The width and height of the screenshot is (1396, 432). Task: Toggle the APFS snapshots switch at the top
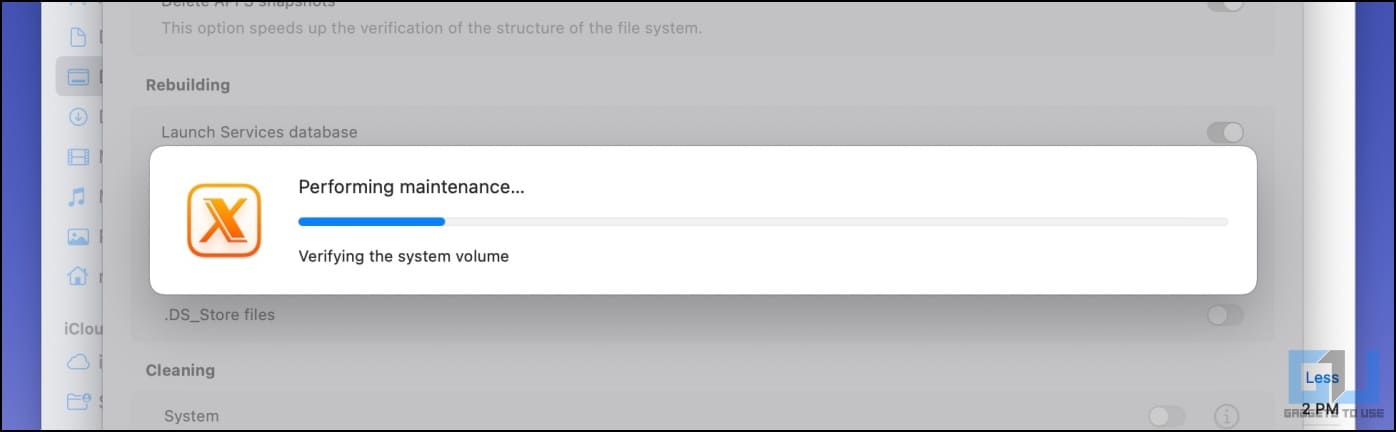coord(1225,5)
